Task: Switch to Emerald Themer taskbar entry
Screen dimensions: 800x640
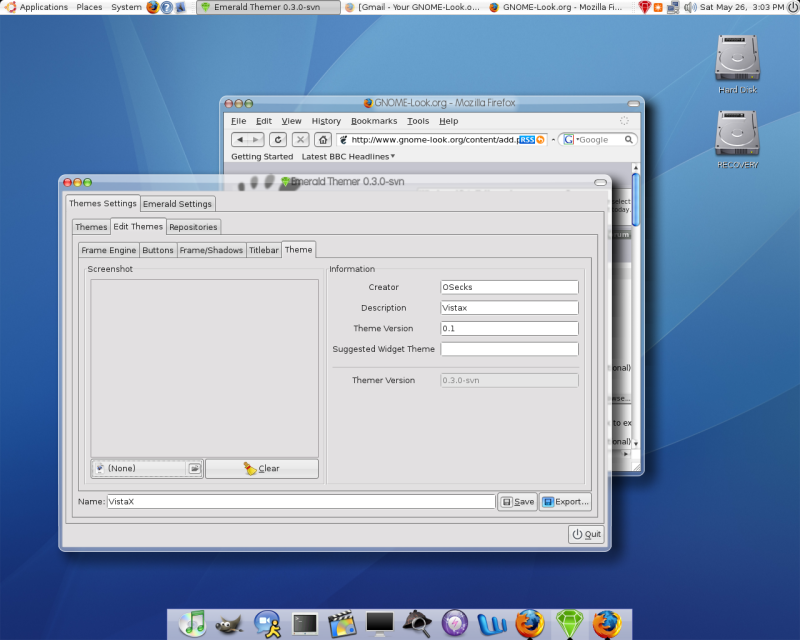Action: (x=268, y=7)
